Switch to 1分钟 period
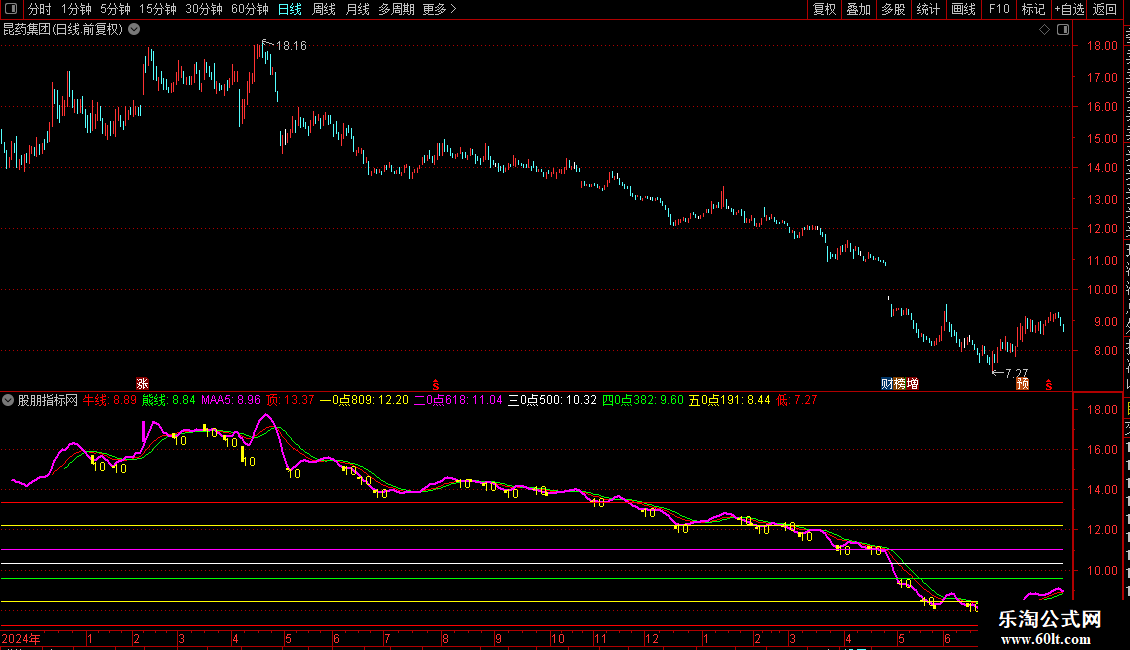This screenshot has height=650, width=1130. 76,9
